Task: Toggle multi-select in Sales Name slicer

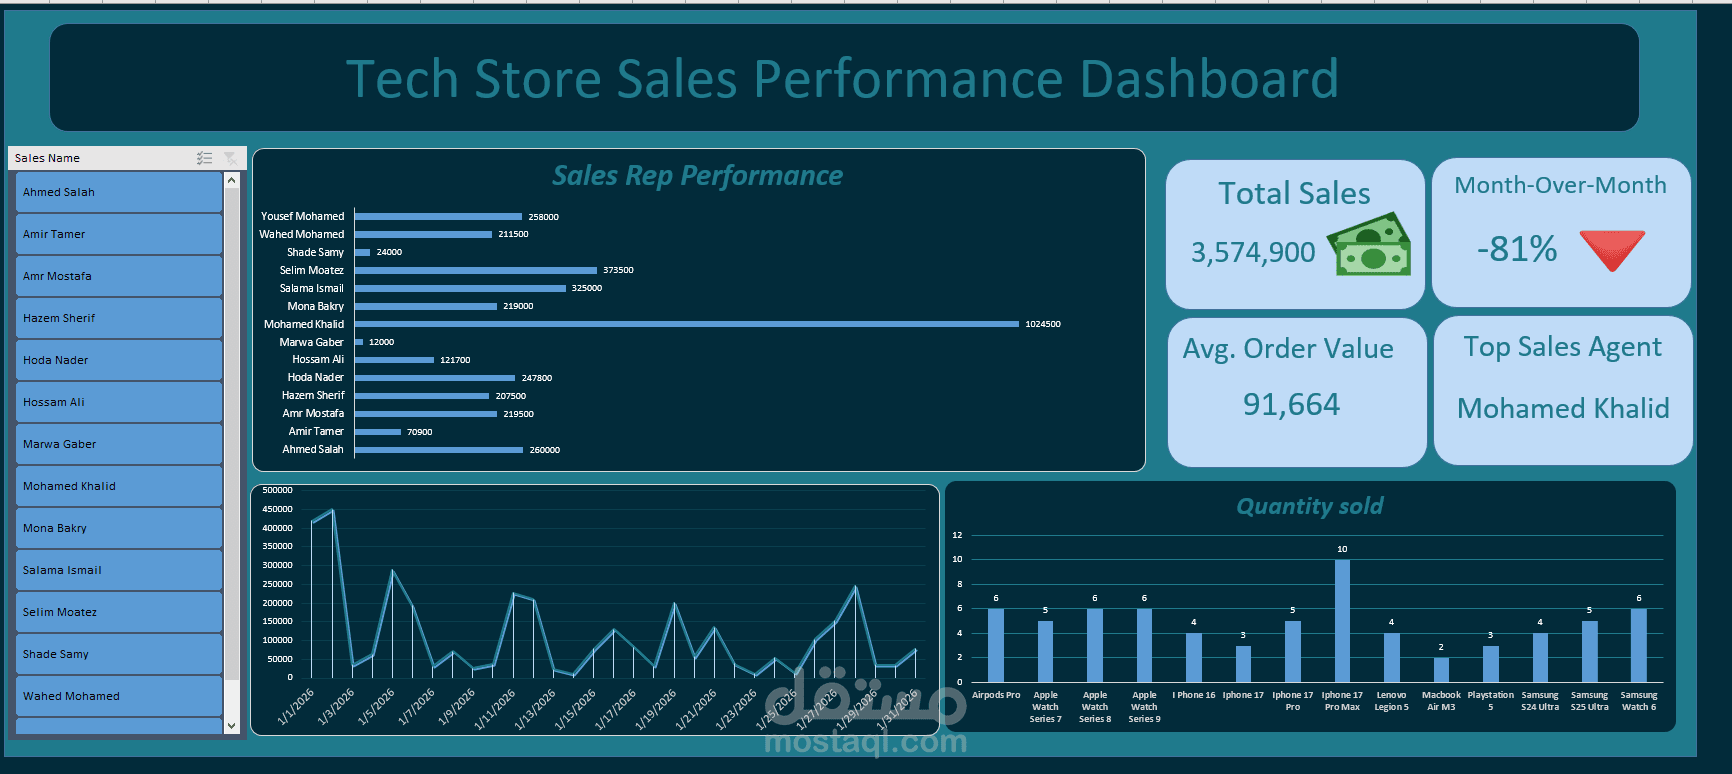Action: 205,158
